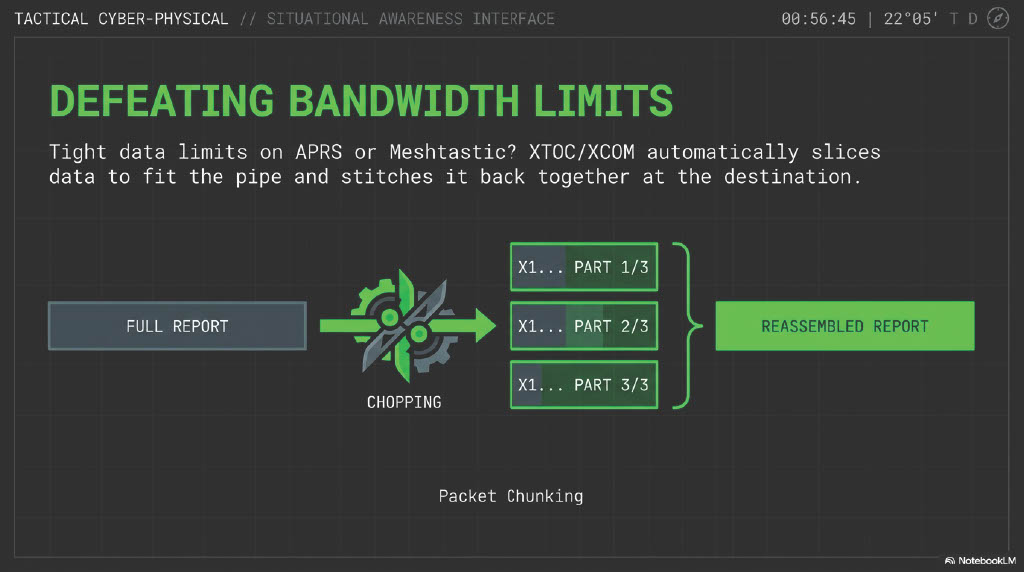Screen dimensions: 1024x572
Task: Click the DEFEATING BANDWIDTH LIMITS title
Action: pyautogui.click(x=360, y=102)
